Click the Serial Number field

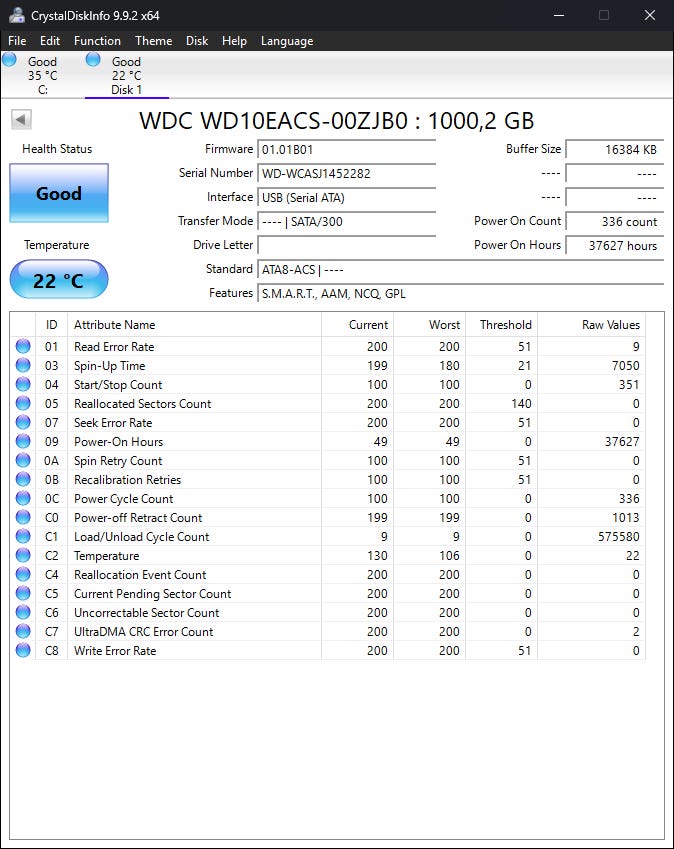pos(346,173)
